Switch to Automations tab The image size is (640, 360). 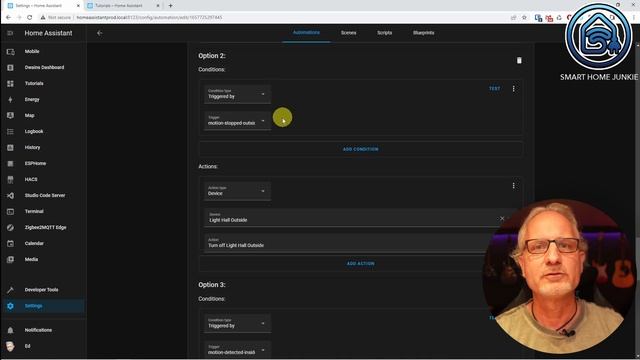tap(306, 33)
